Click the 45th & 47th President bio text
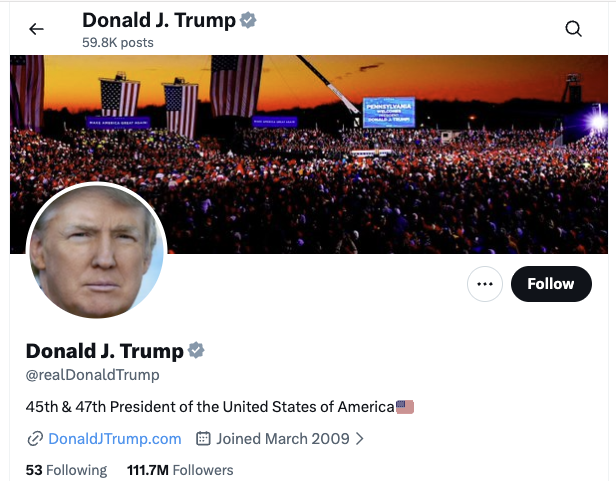This screenshot has height=481, width=616. click(210, 407)
